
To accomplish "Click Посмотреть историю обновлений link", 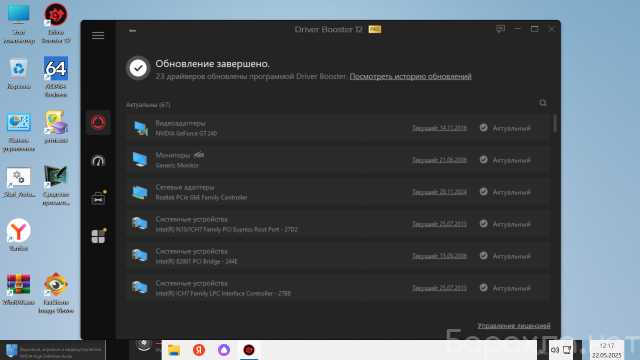I will coord(411,76).
